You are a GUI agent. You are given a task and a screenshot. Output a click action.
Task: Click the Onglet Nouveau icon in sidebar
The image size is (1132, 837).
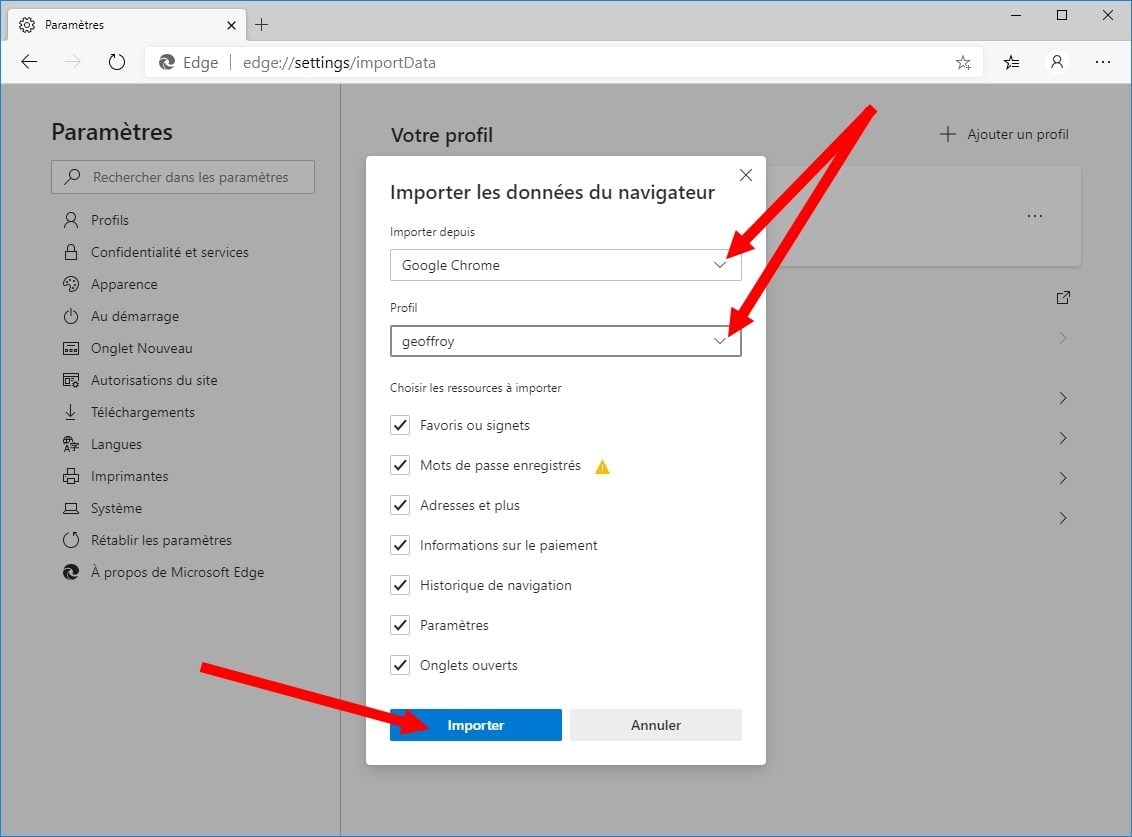71,348
